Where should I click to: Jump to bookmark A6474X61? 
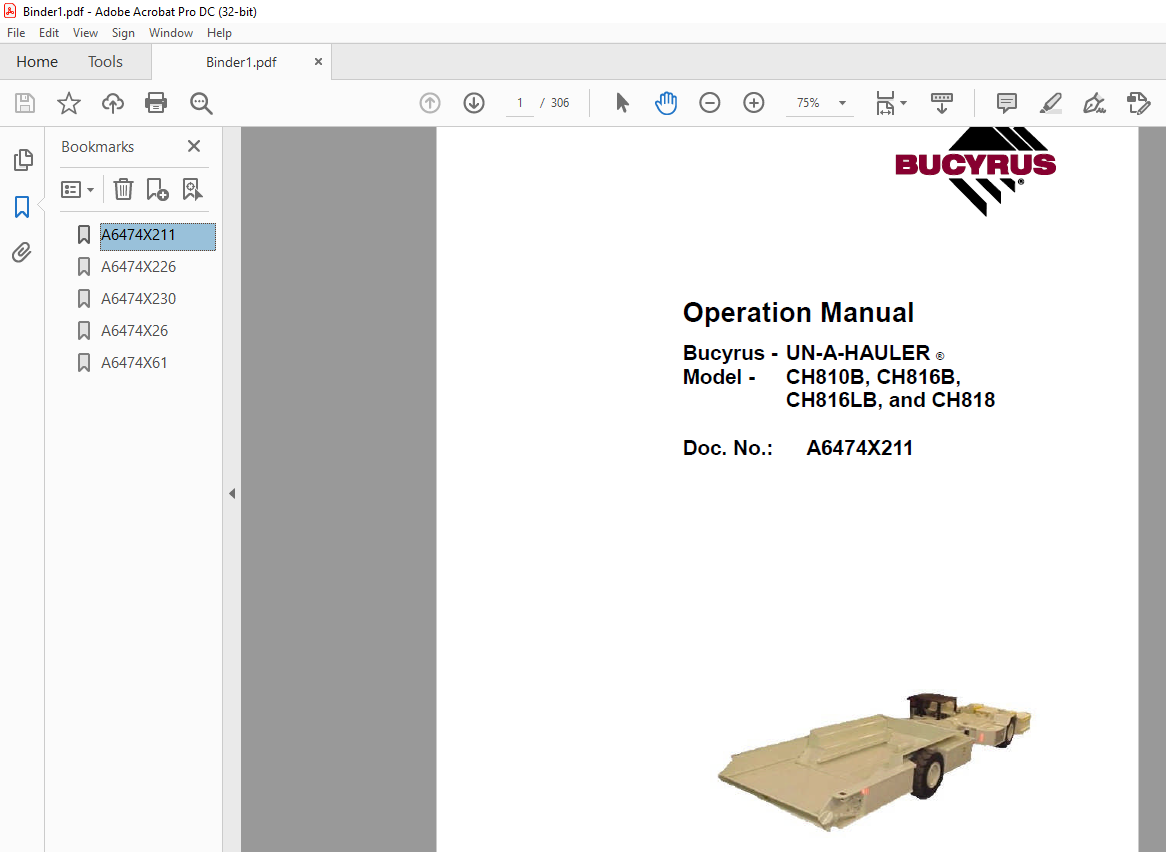135,363
